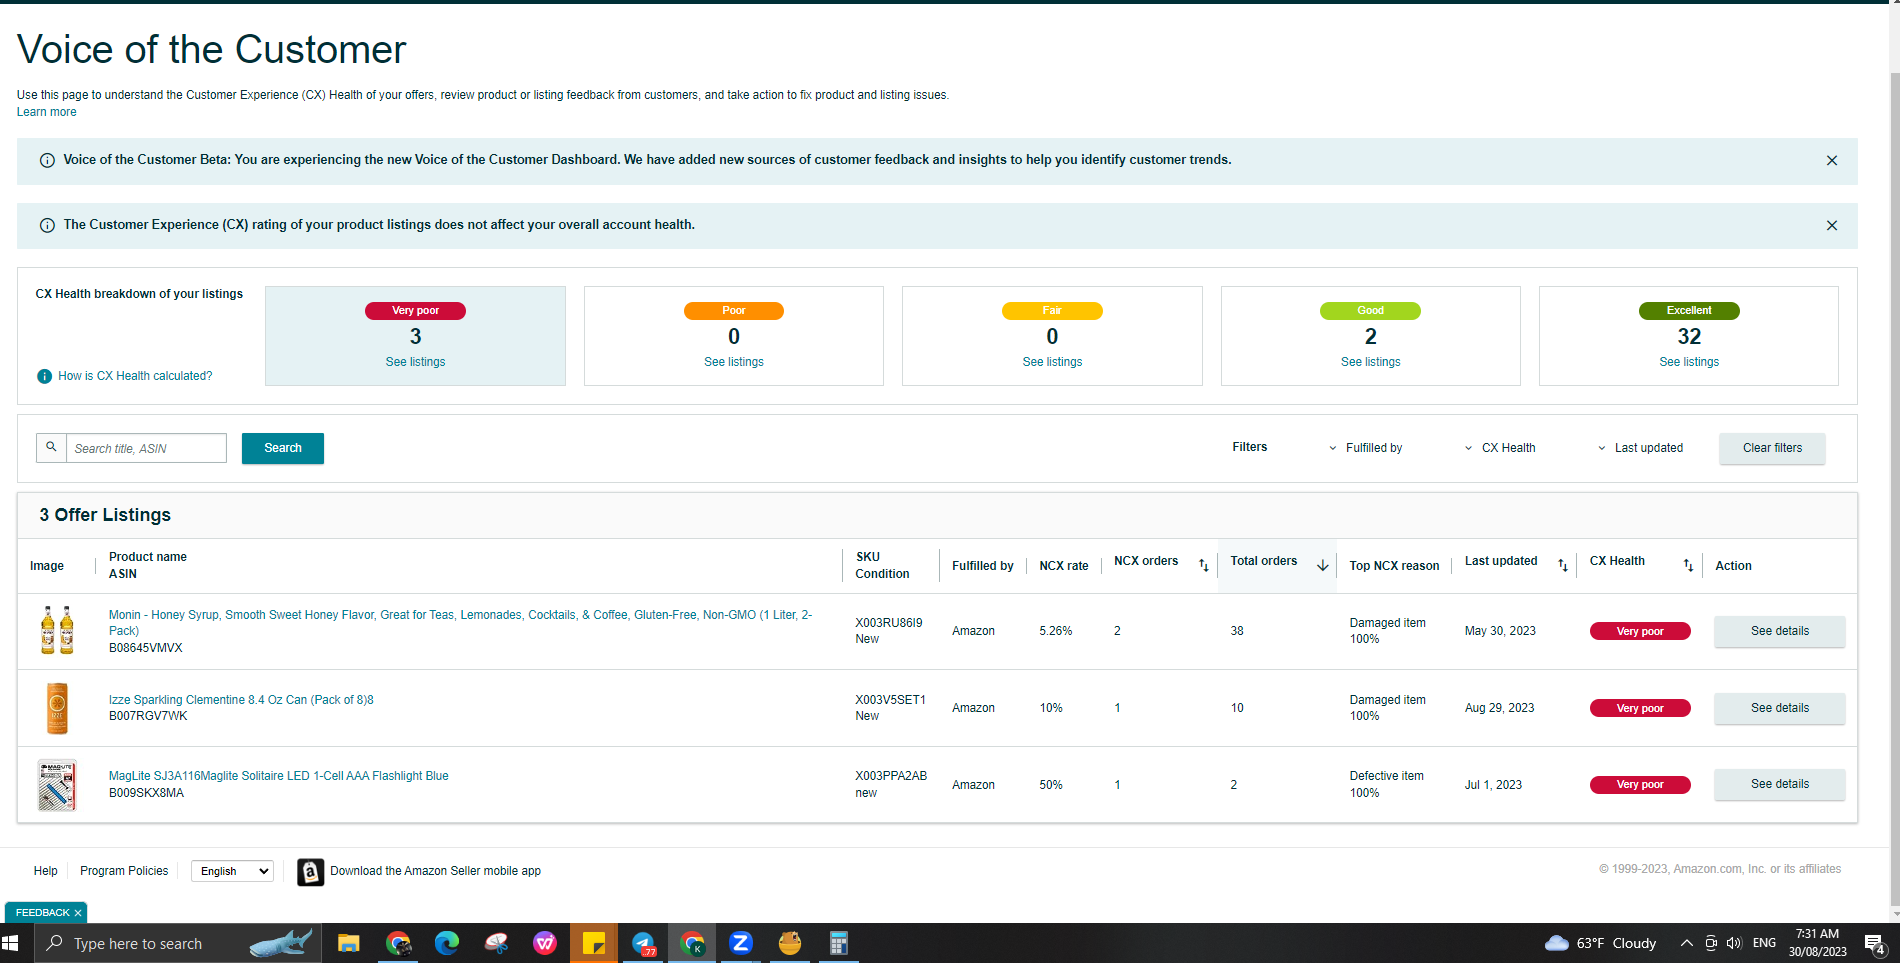Open the Monin Honey Syrup product link
1900x963 pixels.
[460, 623]
